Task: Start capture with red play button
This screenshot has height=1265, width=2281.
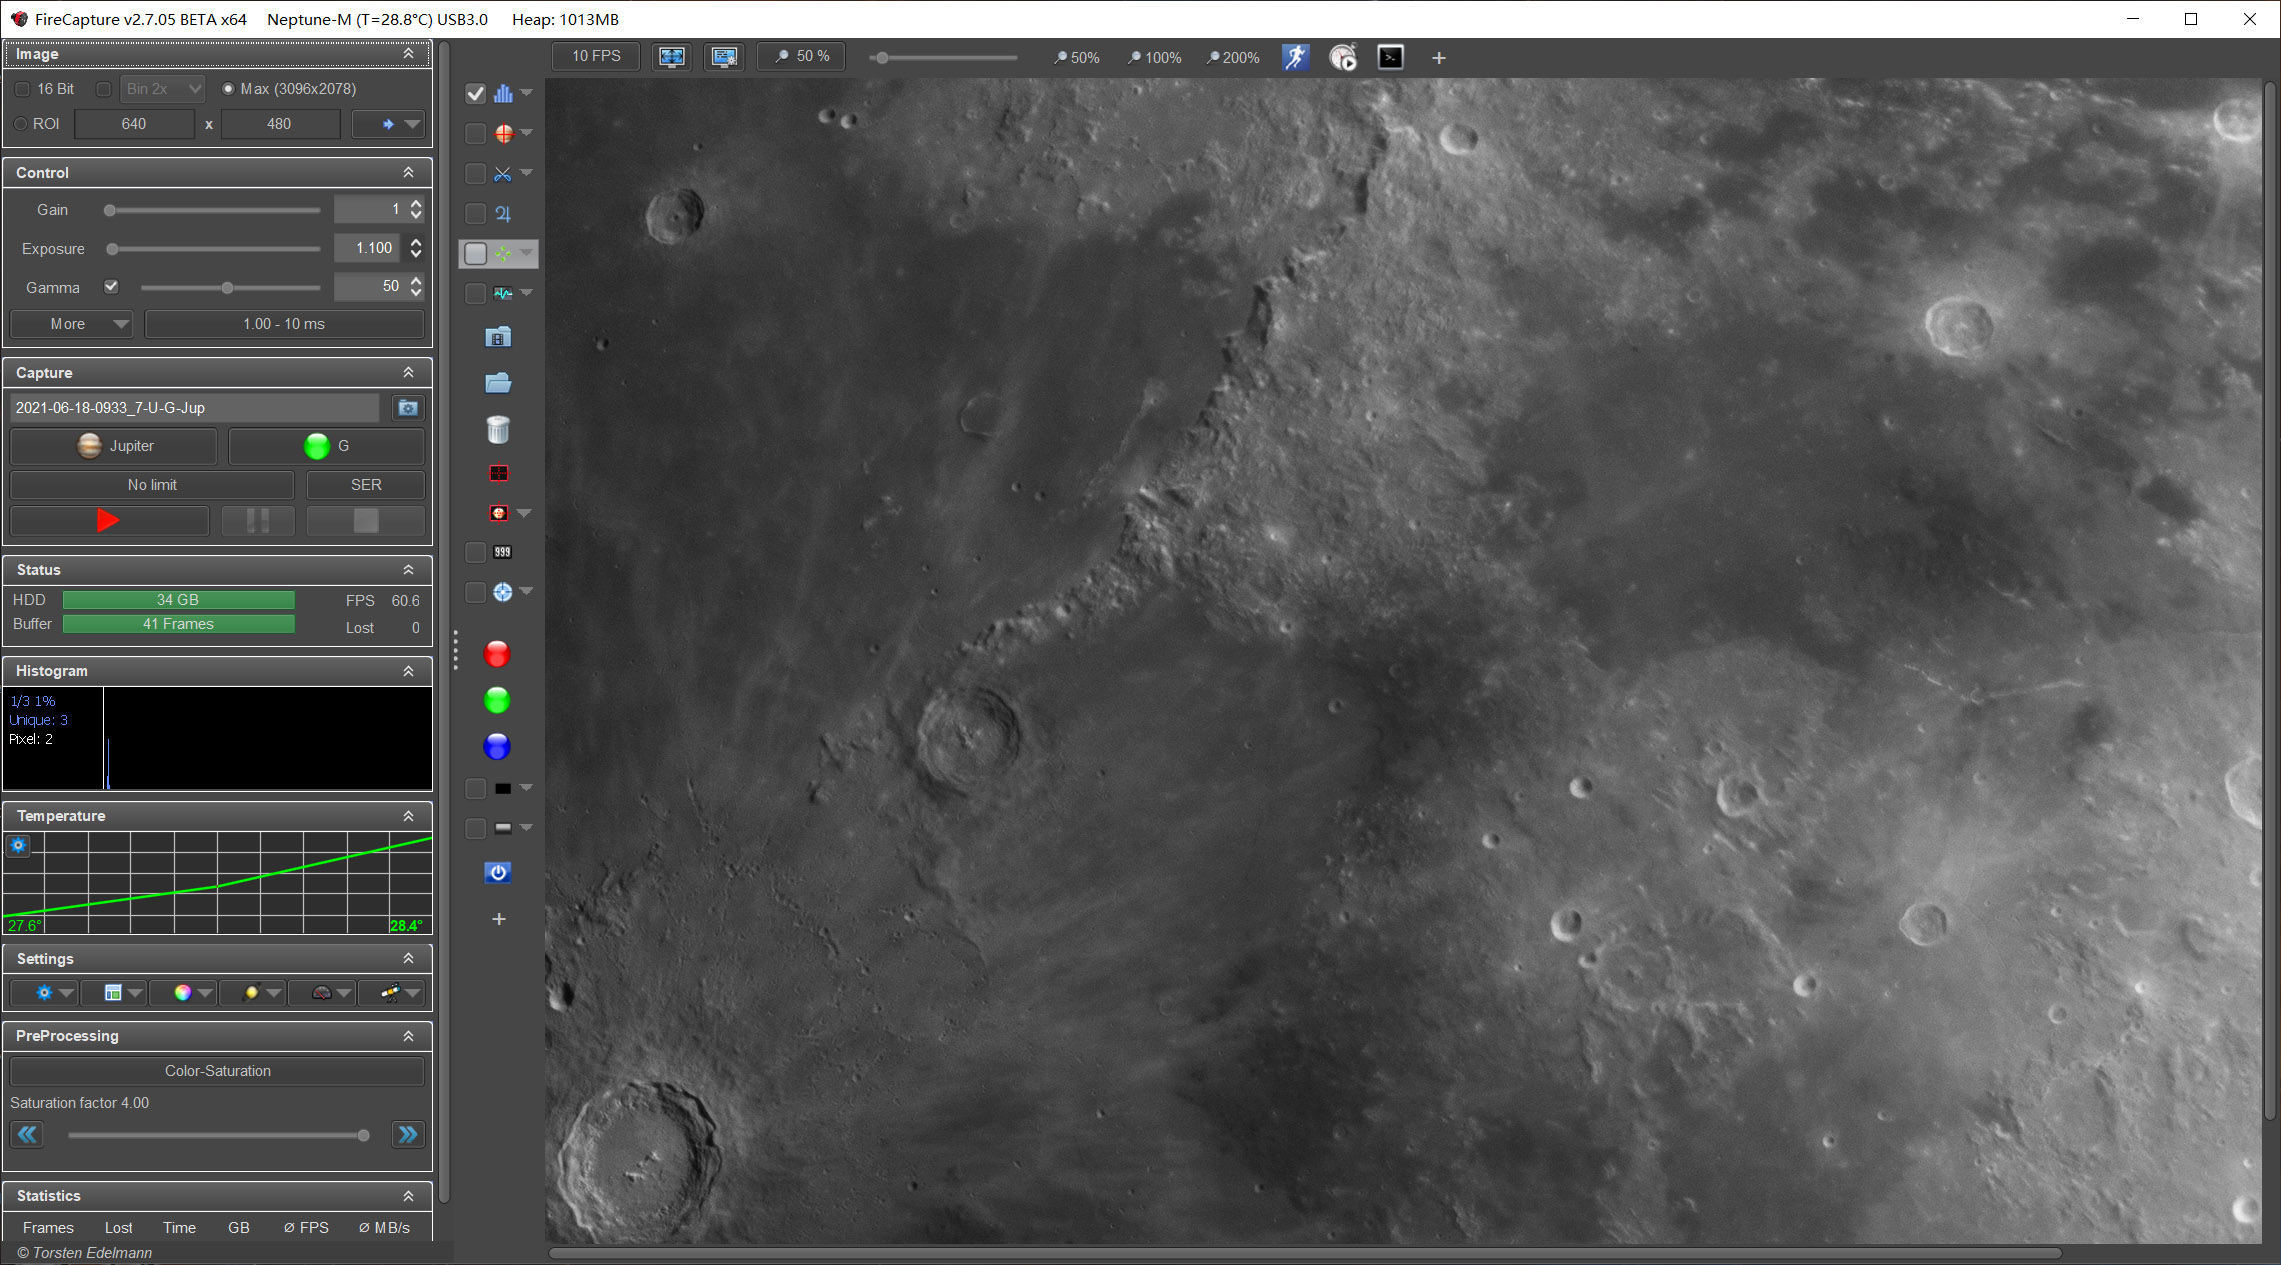Action: tap(109, 520)
